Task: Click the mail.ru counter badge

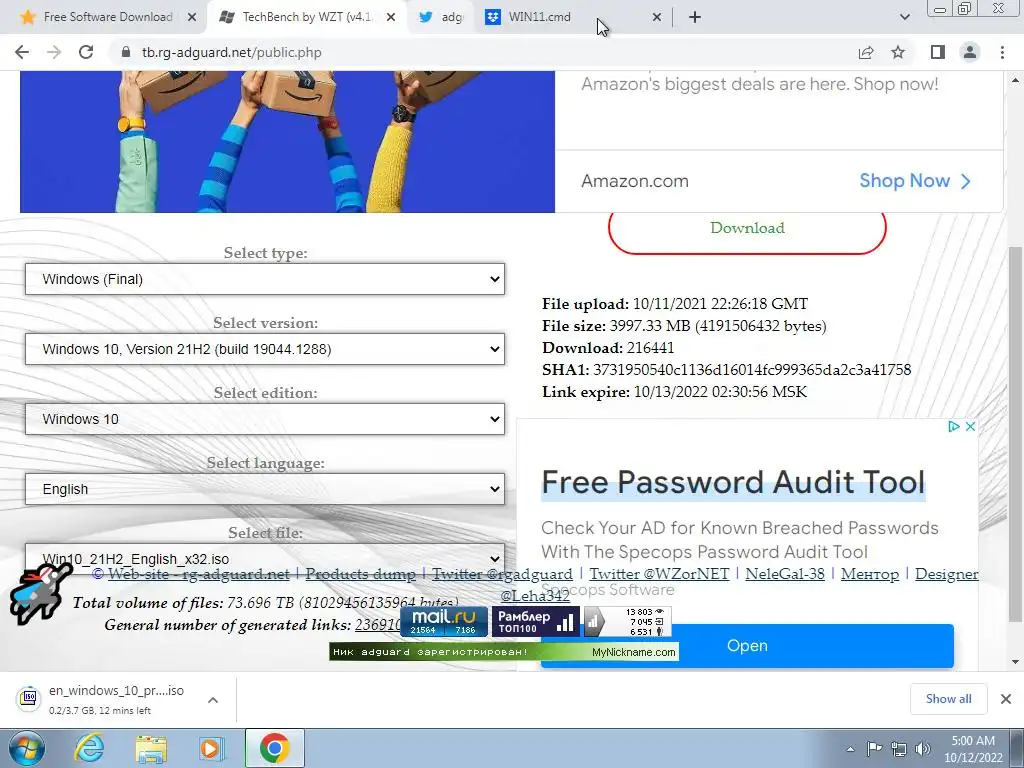Action: pos(444,621)
